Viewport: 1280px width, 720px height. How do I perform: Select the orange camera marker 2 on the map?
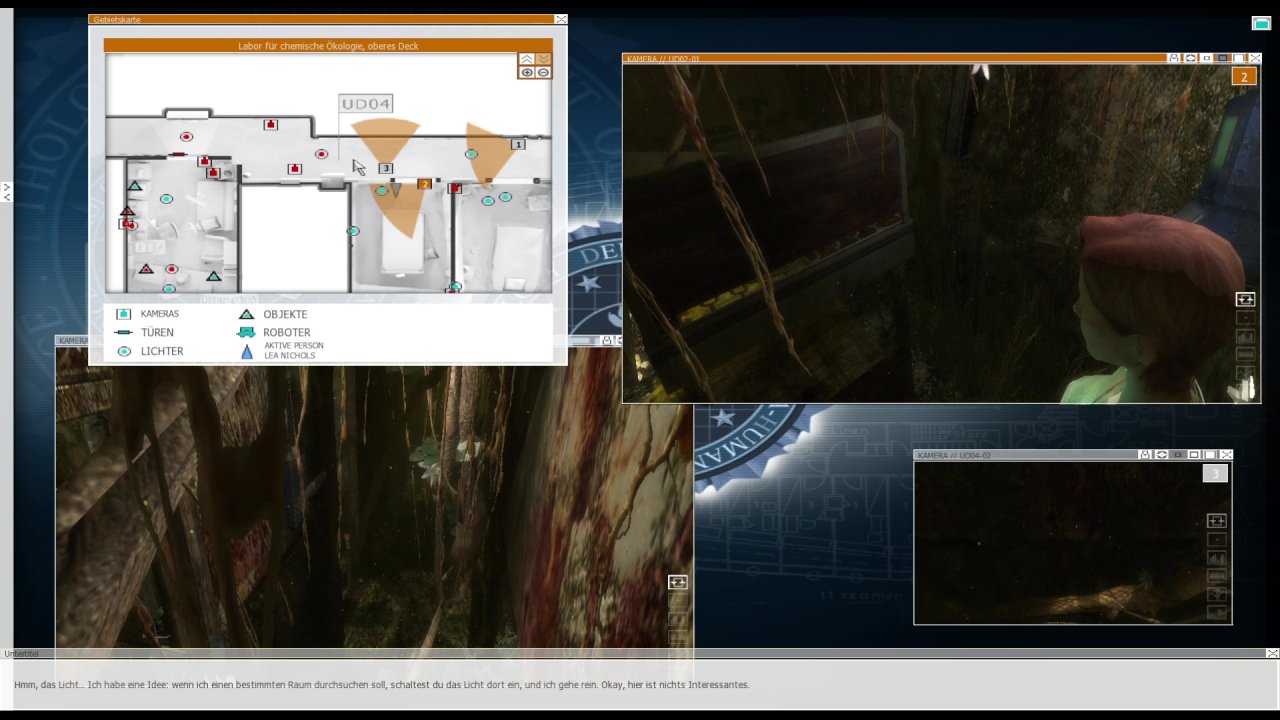[425, 184]
